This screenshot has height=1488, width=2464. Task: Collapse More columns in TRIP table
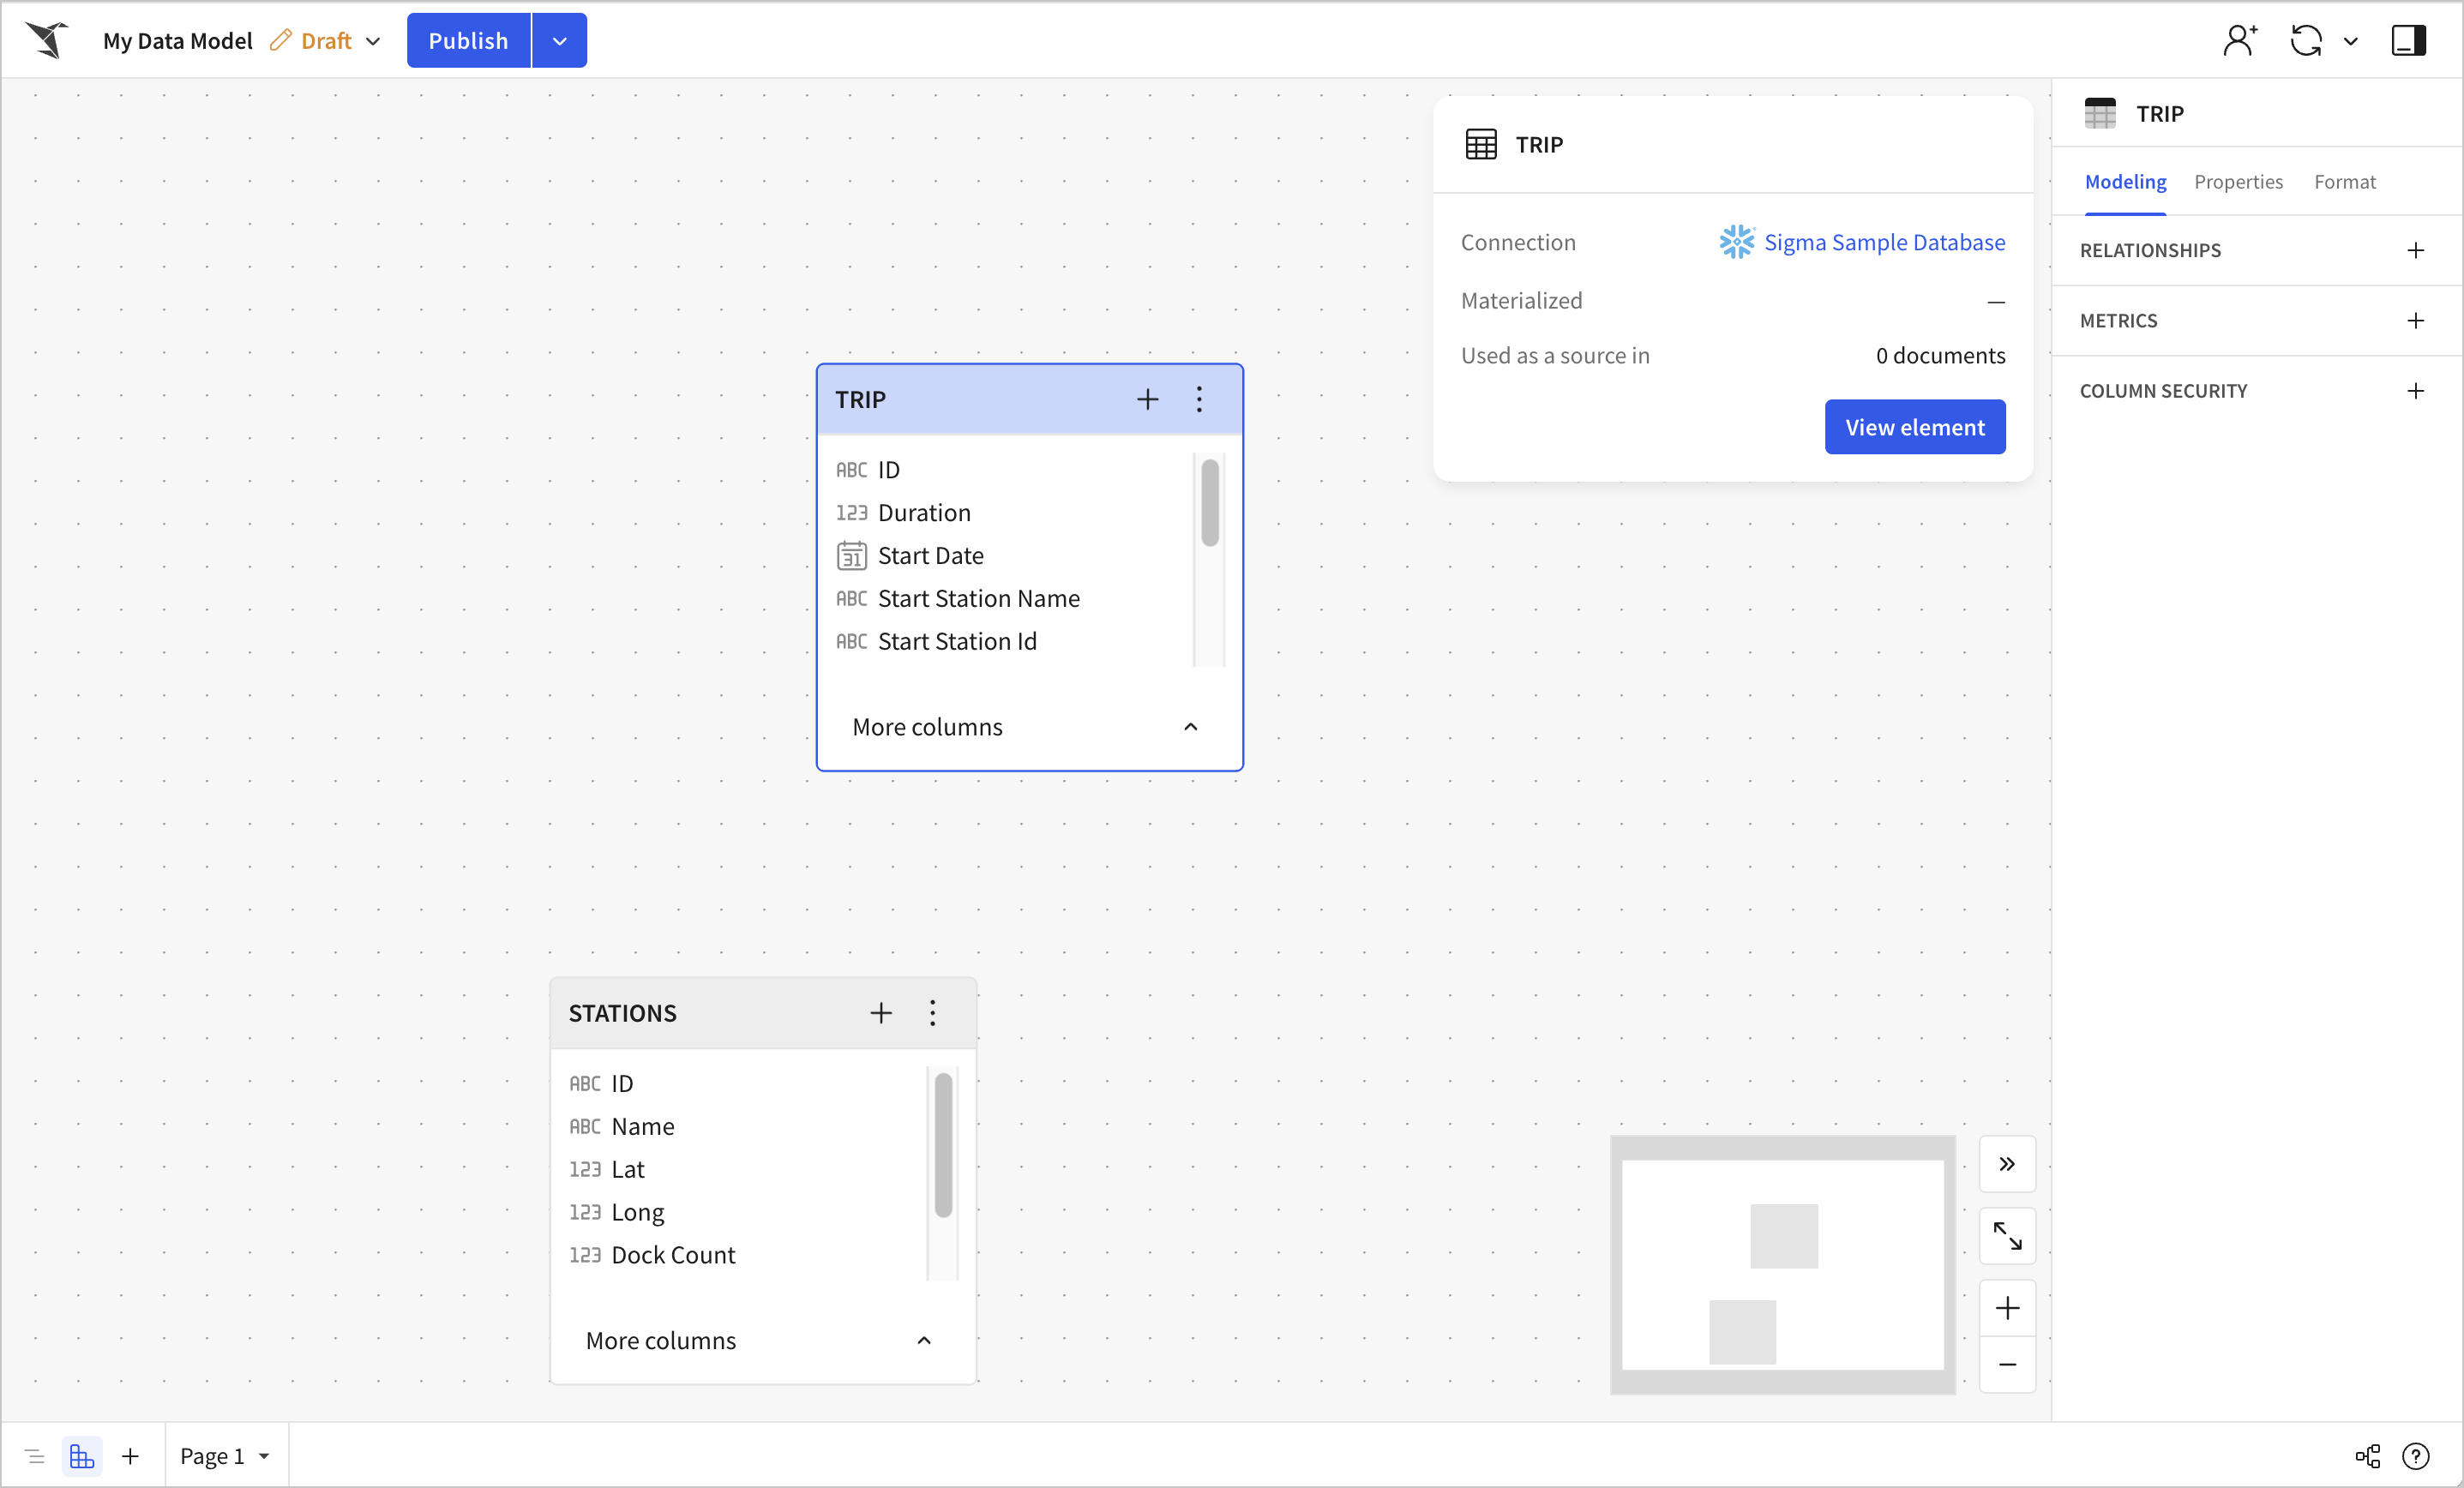[x=1190, y=727]
